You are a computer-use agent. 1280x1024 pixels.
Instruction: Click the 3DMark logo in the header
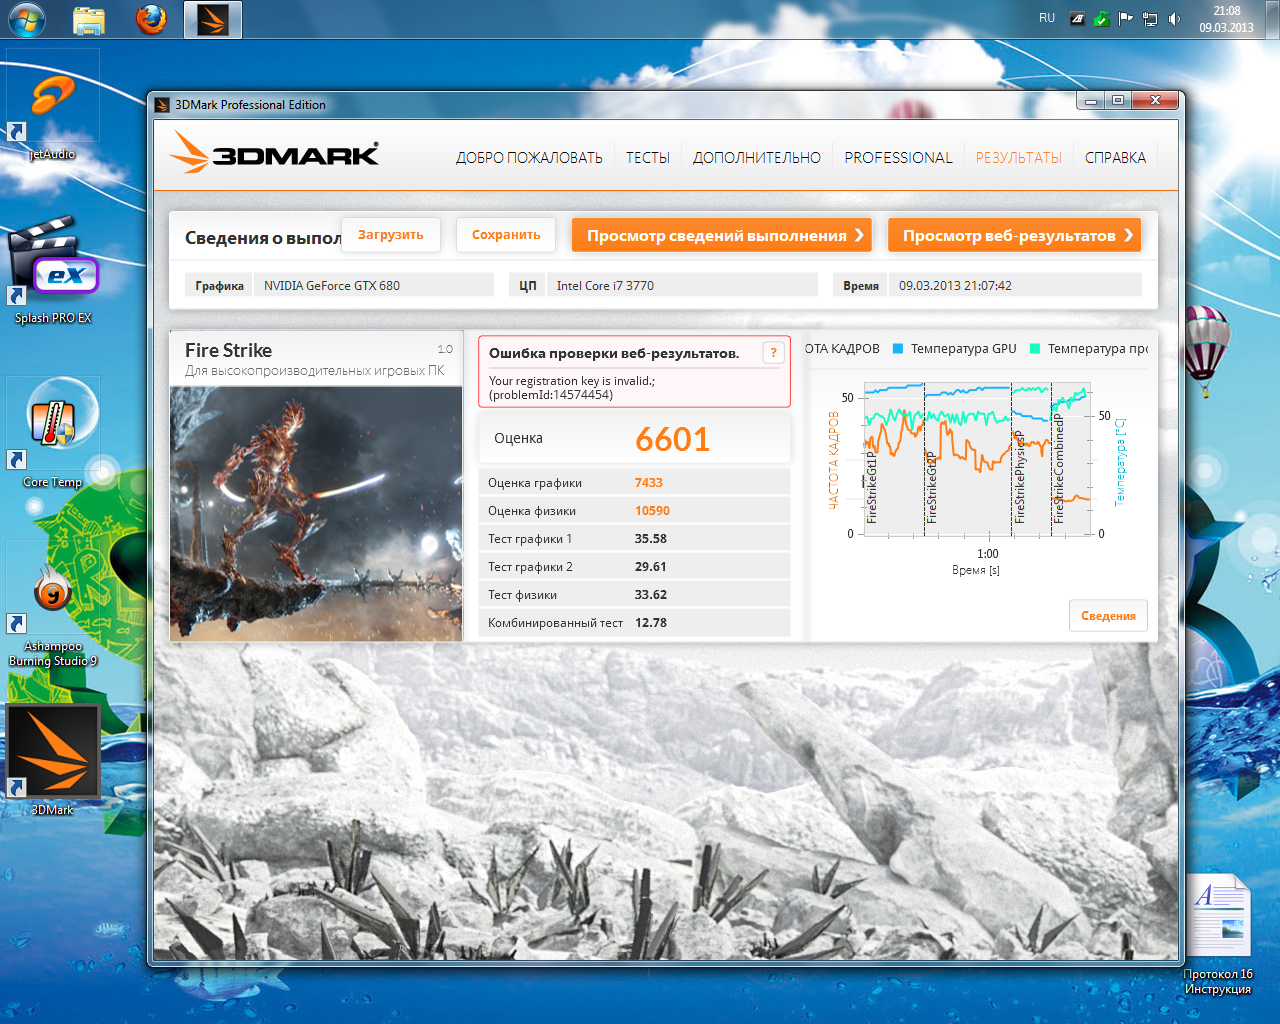274,156
